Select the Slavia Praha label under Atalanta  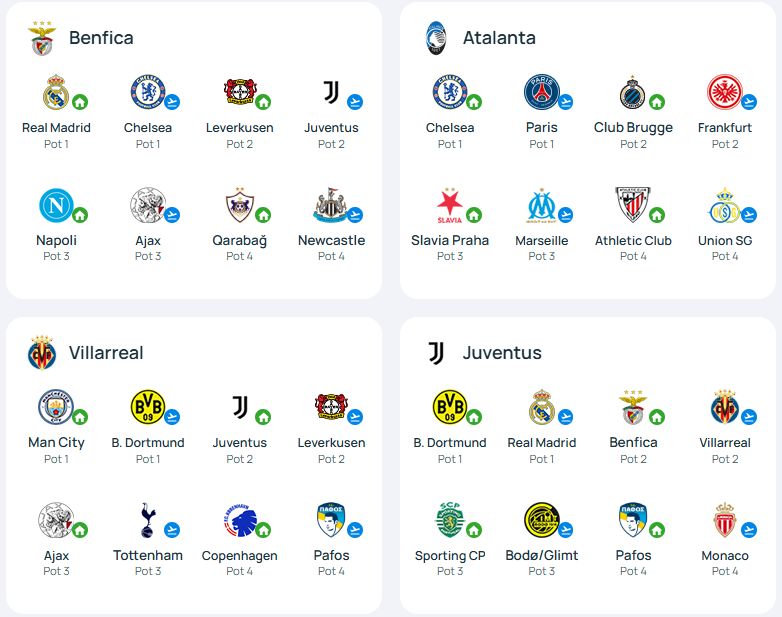pos(450,240)
